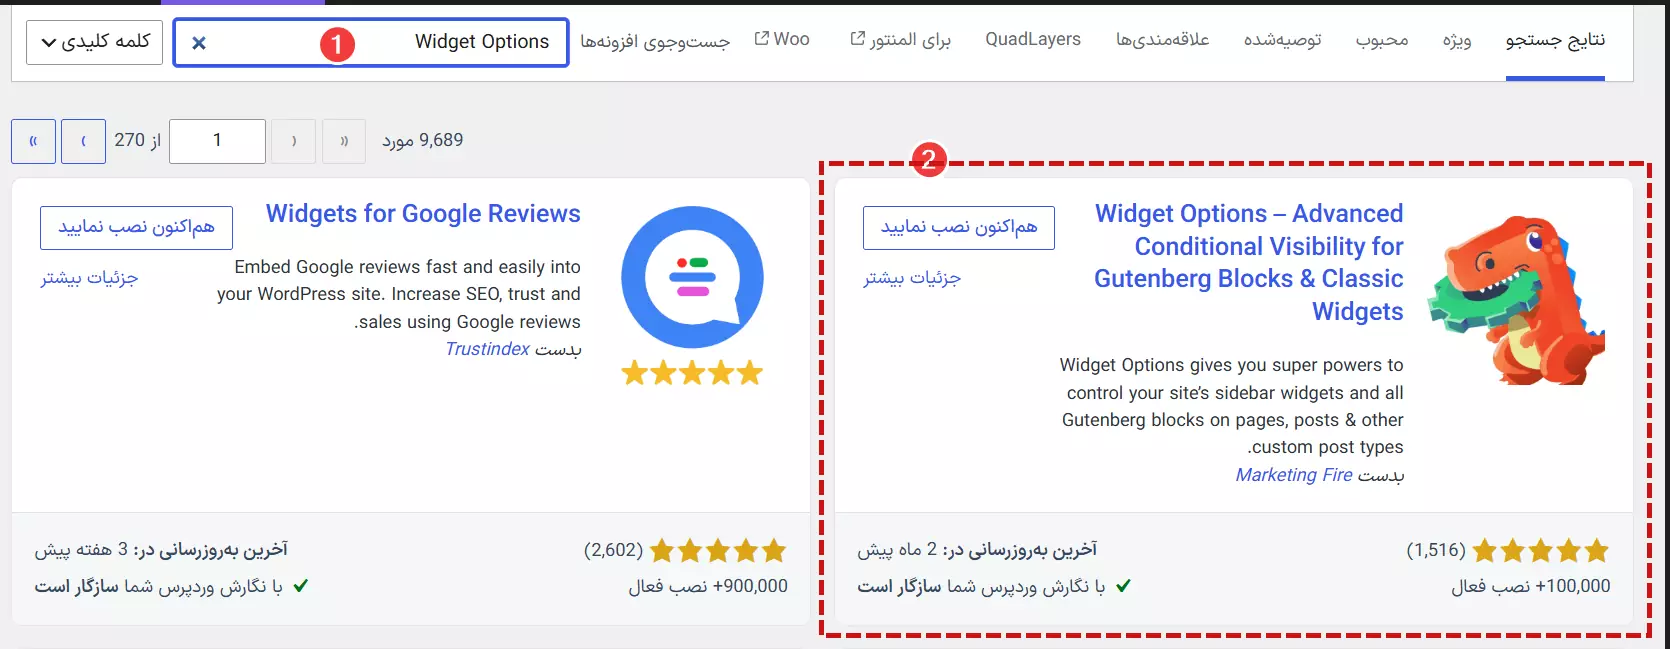Click the 9,689 مورد results count

(x=423, y=141)
